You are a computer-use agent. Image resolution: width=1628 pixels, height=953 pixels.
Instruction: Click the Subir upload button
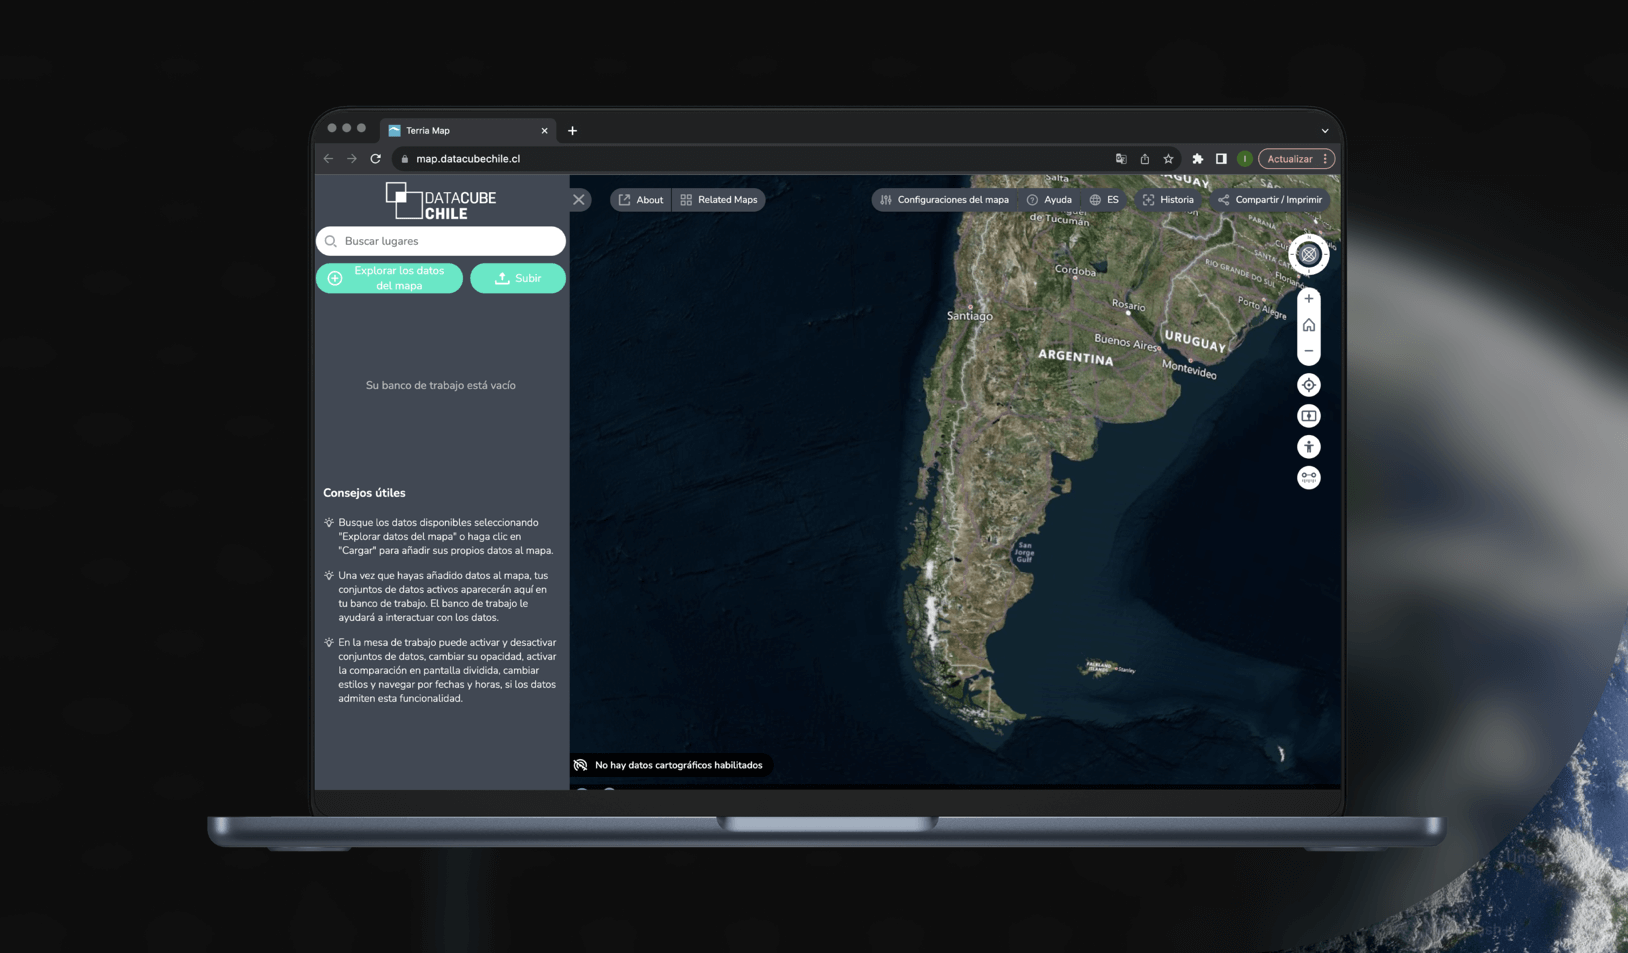coord(517,278)
